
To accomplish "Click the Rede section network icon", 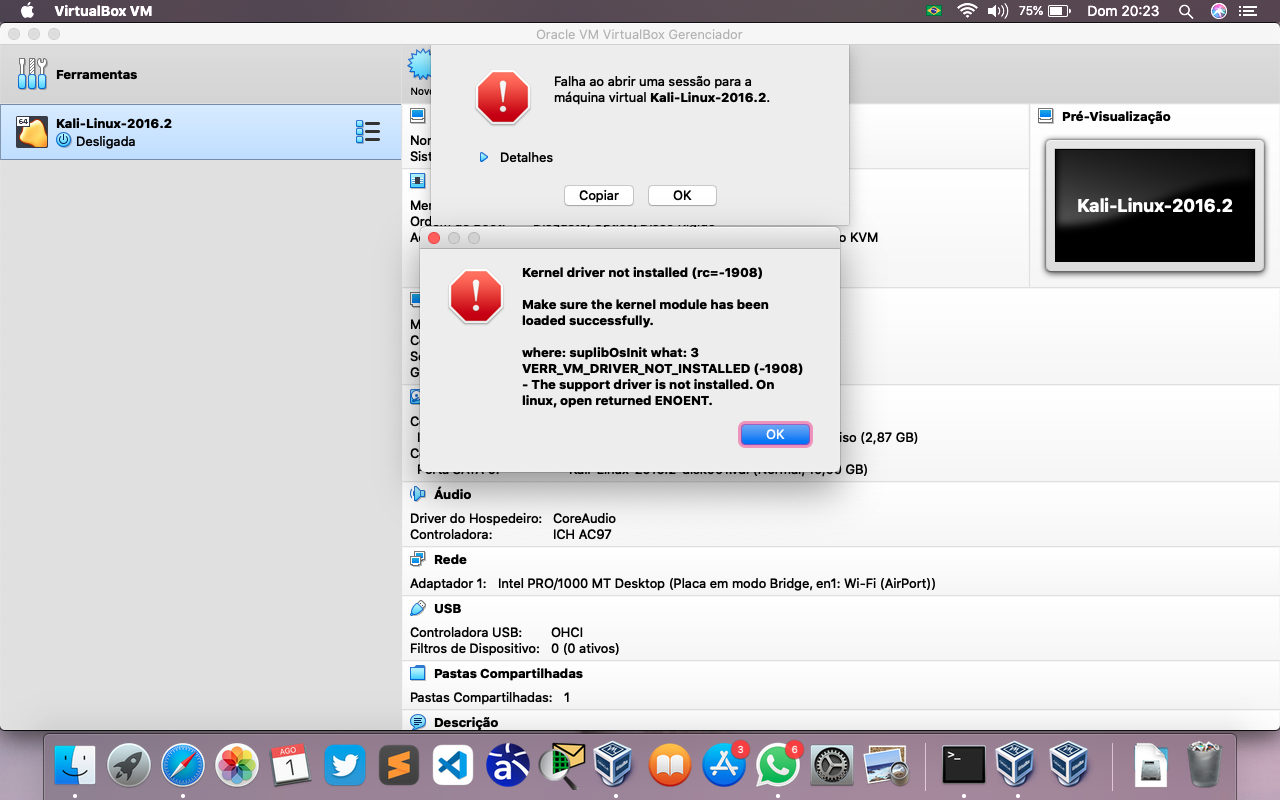I will 418,559.
